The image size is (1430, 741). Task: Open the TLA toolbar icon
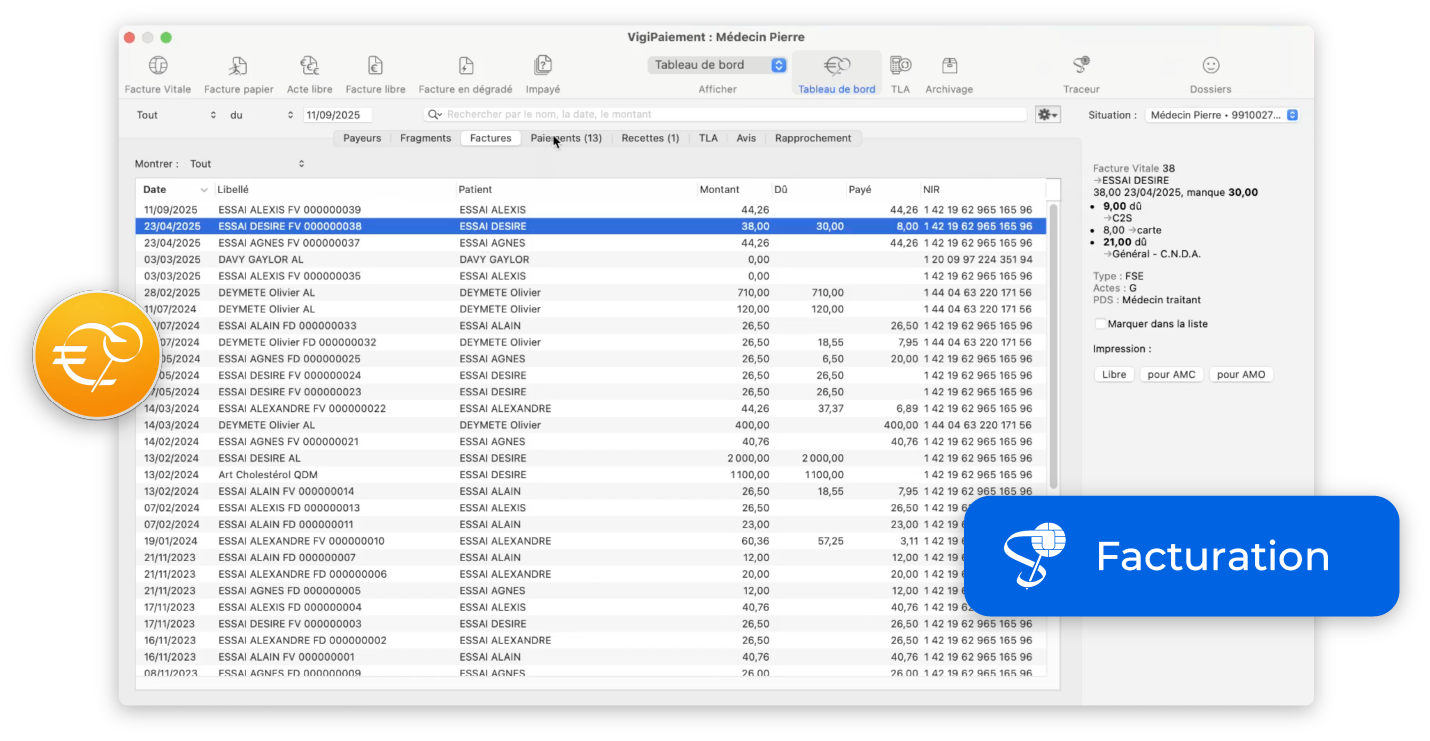tap(900, 67)
